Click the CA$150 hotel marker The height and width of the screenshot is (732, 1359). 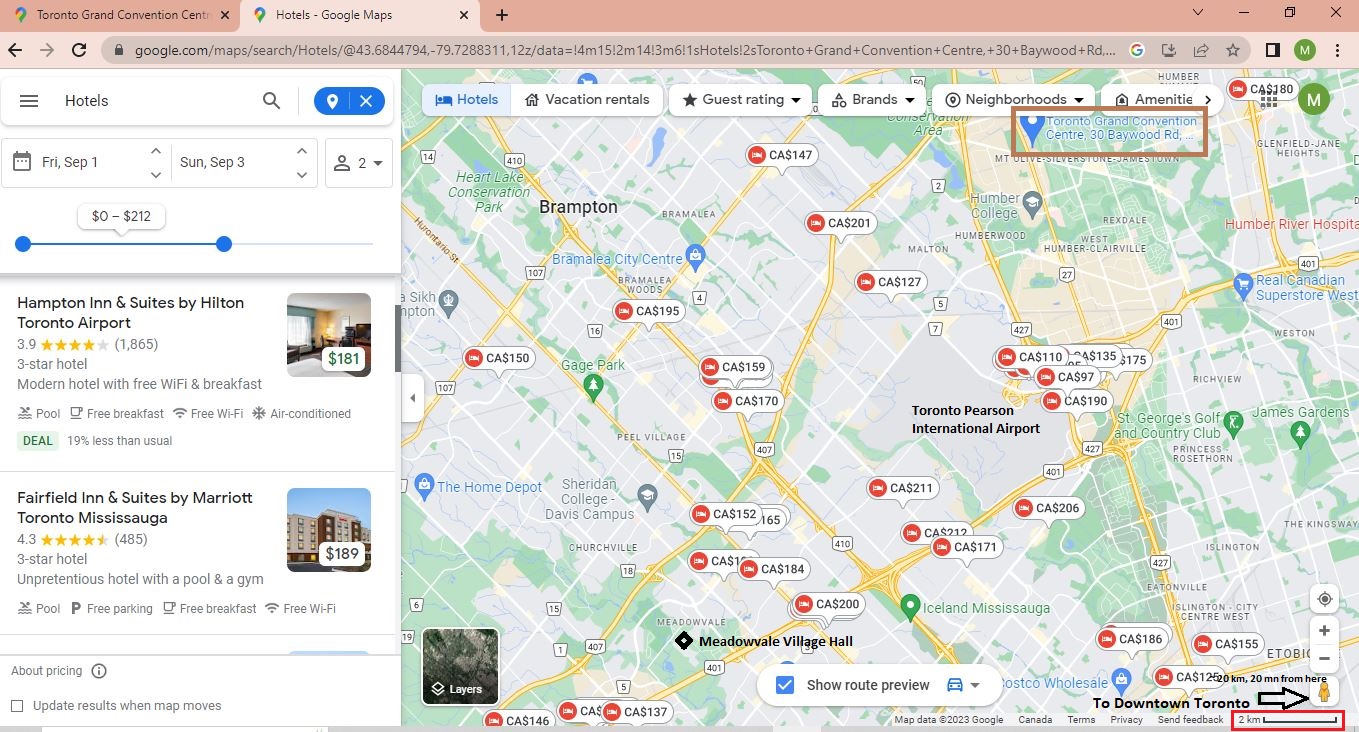coord(498,358)
